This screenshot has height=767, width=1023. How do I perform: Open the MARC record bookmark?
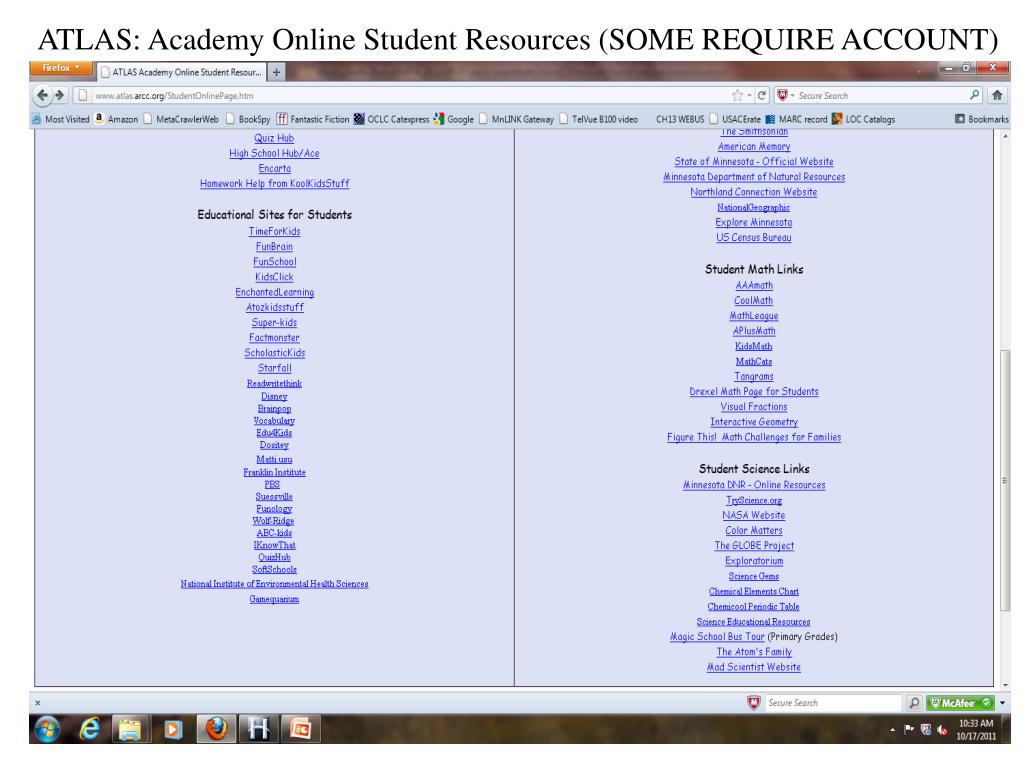pyautogui.click(x=796, y=119)
